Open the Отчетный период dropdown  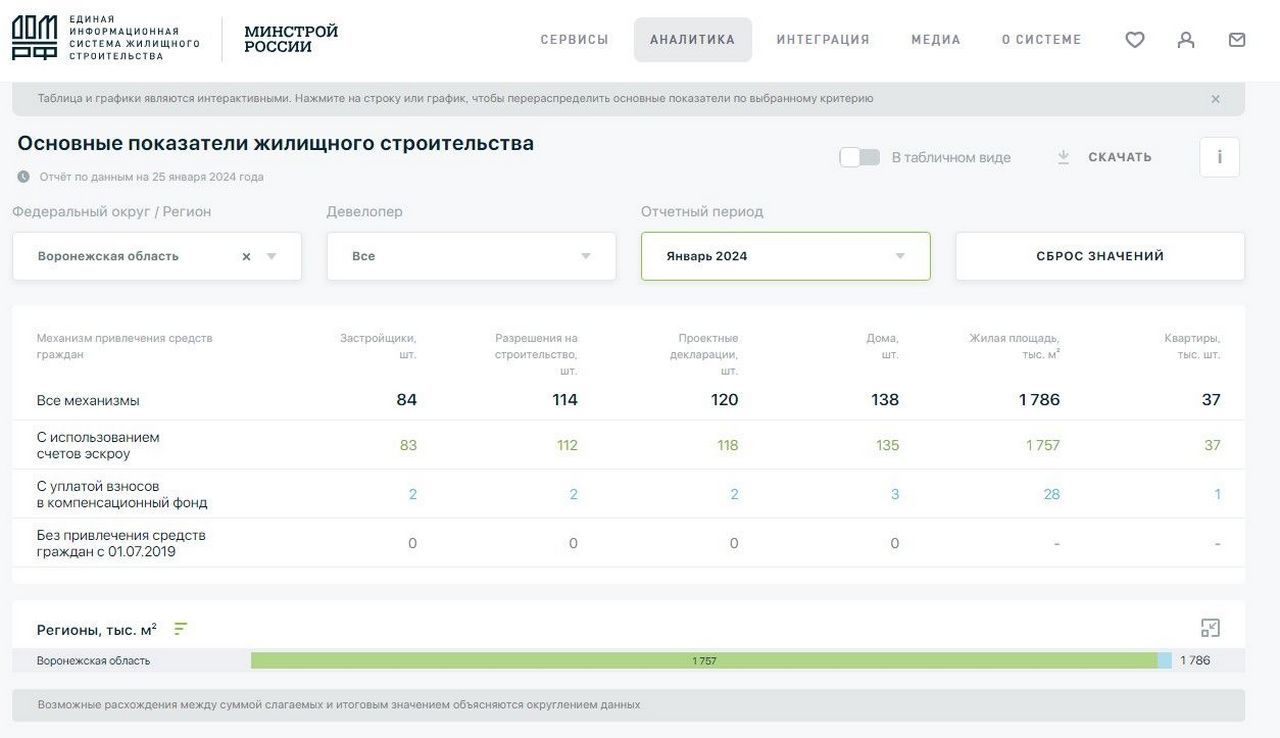tap(786, 257)
